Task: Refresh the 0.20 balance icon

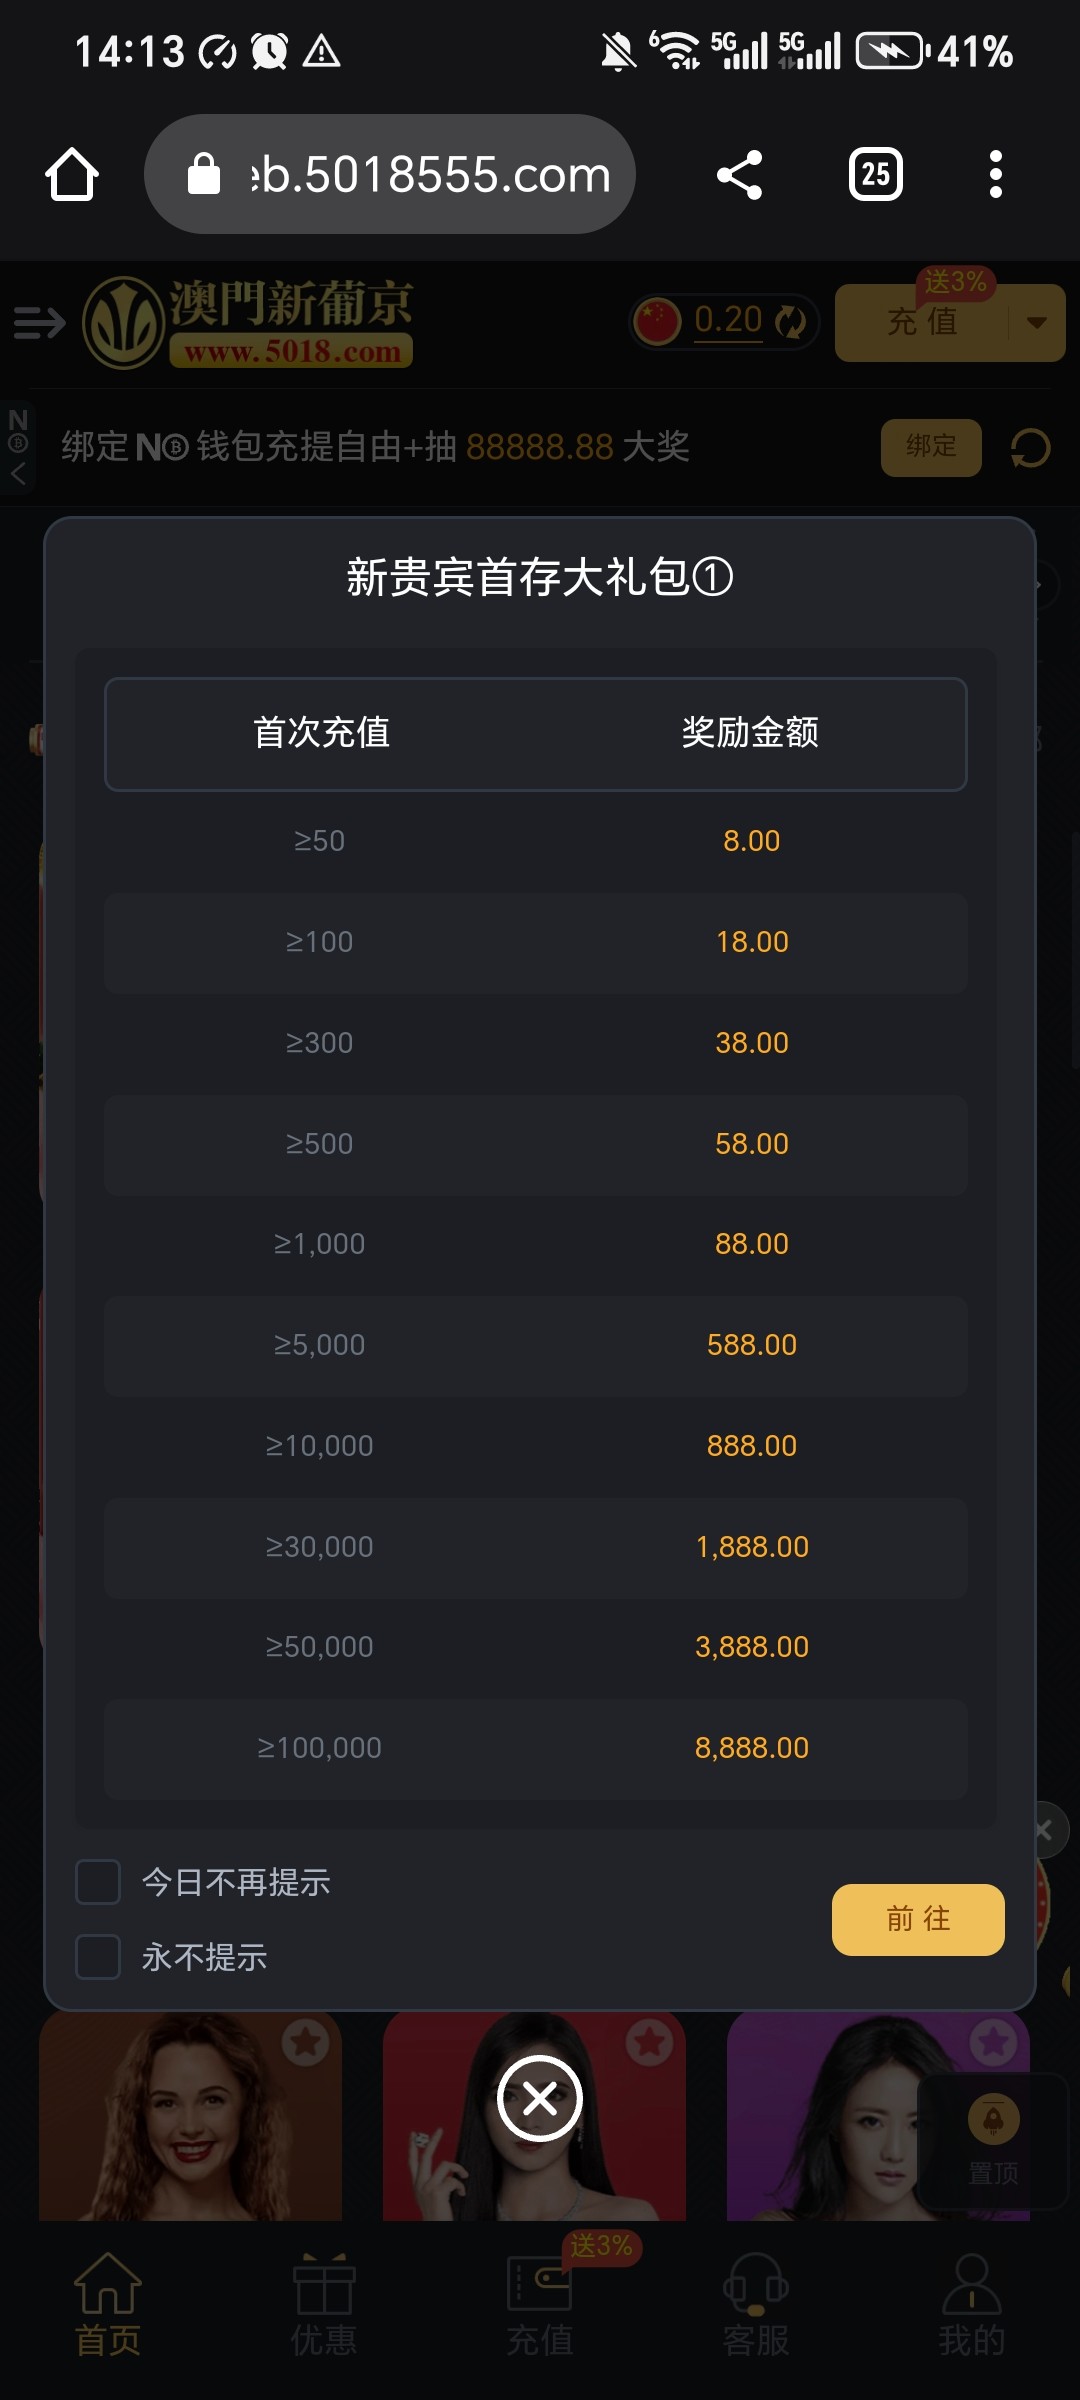Action: tap(791, 322)
